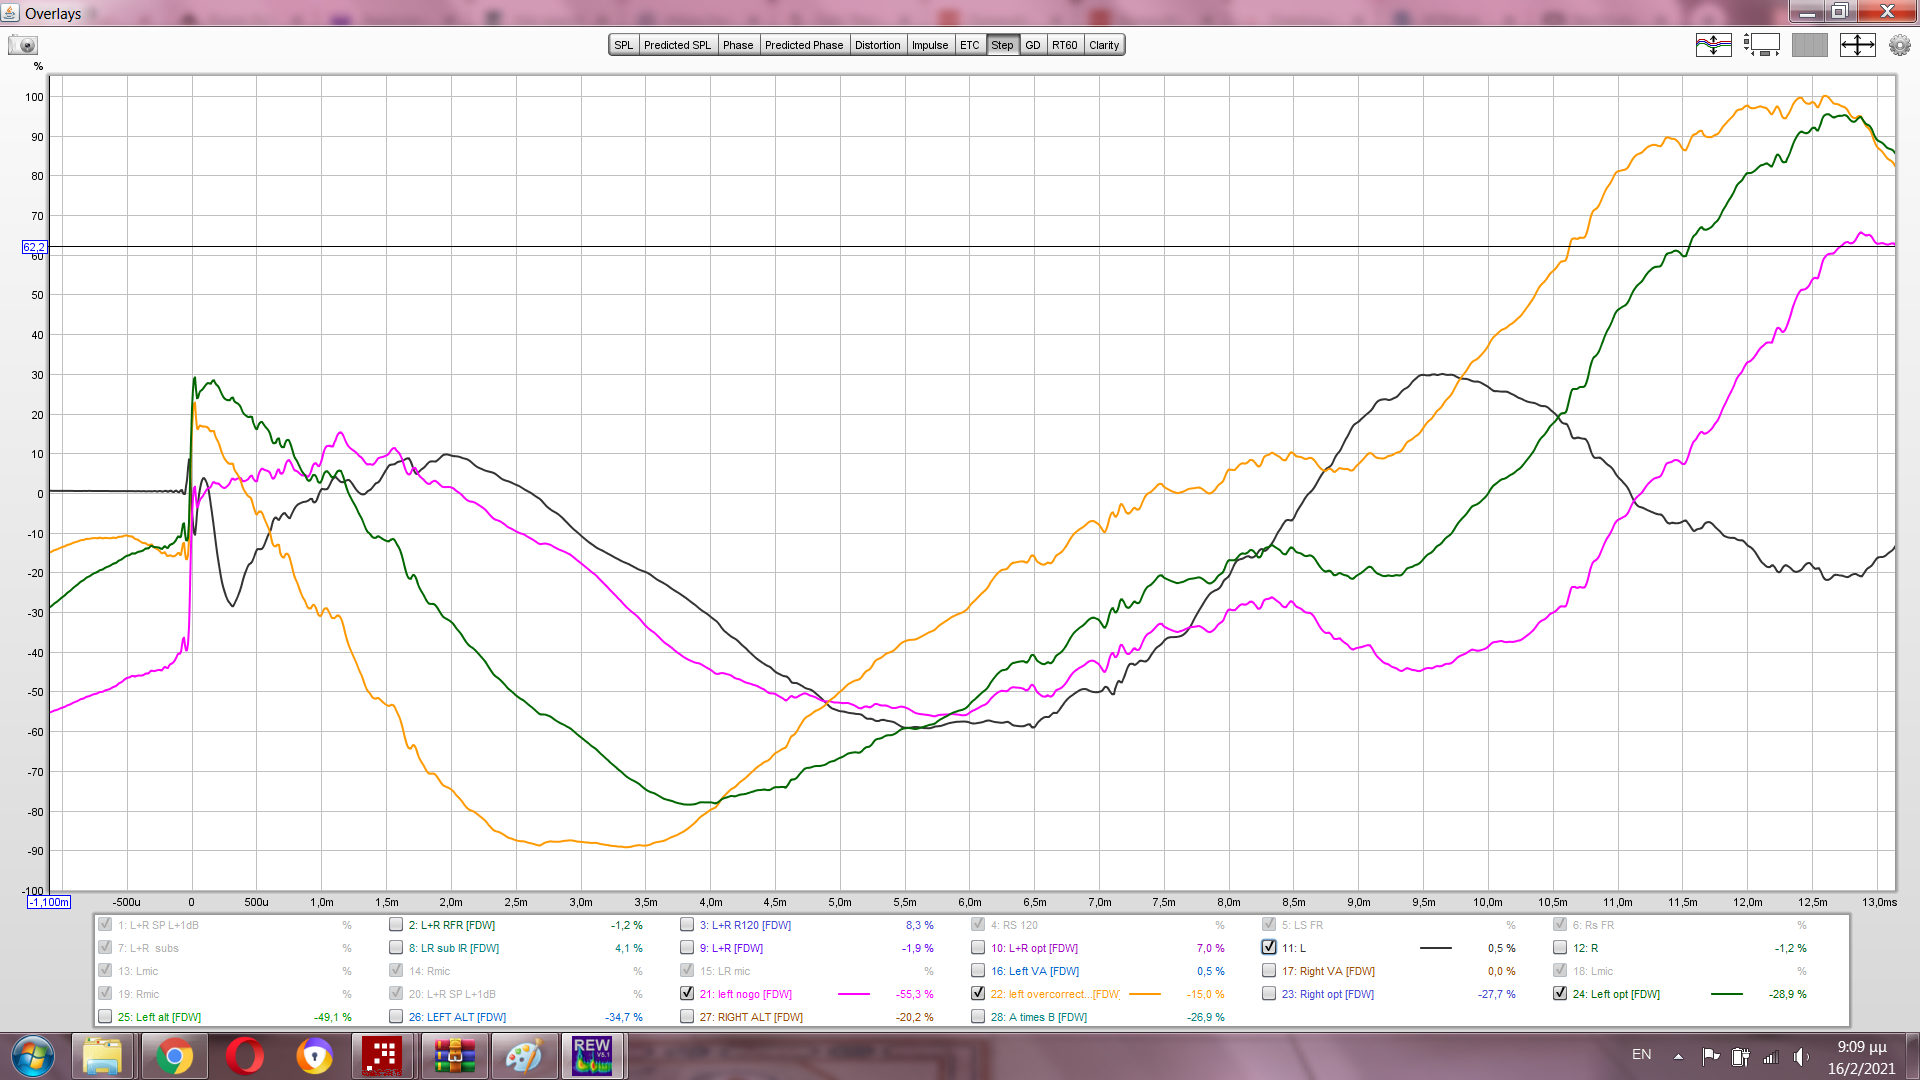1920x1080 pixels.
Task: Enable the 12: R trace checkbox
Action: click(x=1560, y=948)
